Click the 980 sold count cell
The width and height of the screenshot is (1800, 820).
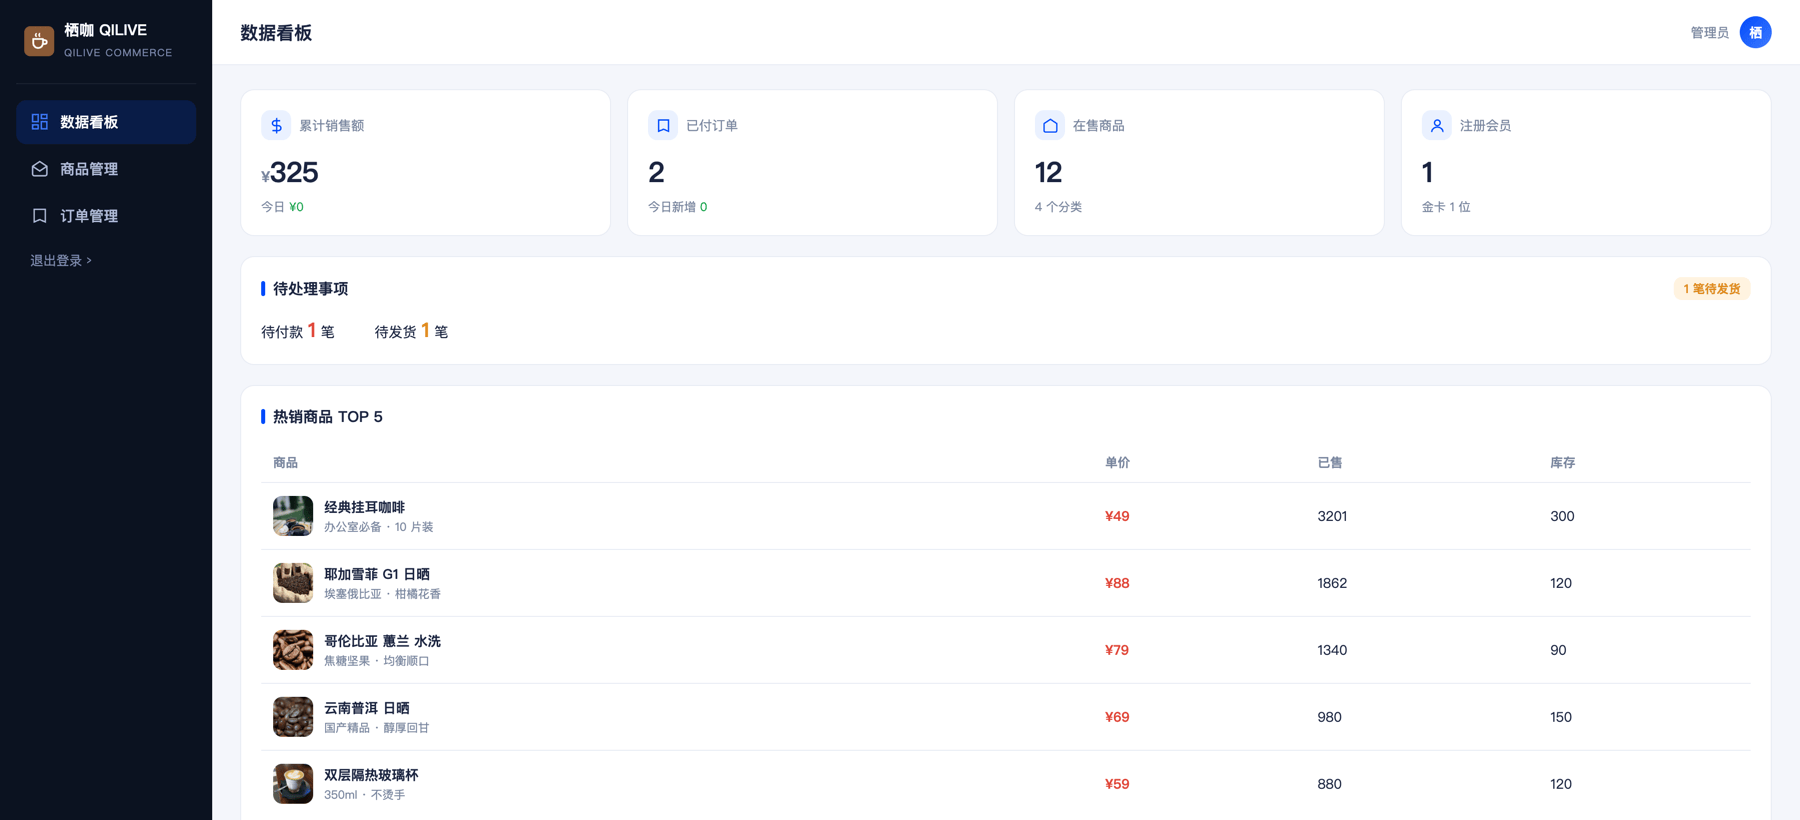pos(1329,717)
